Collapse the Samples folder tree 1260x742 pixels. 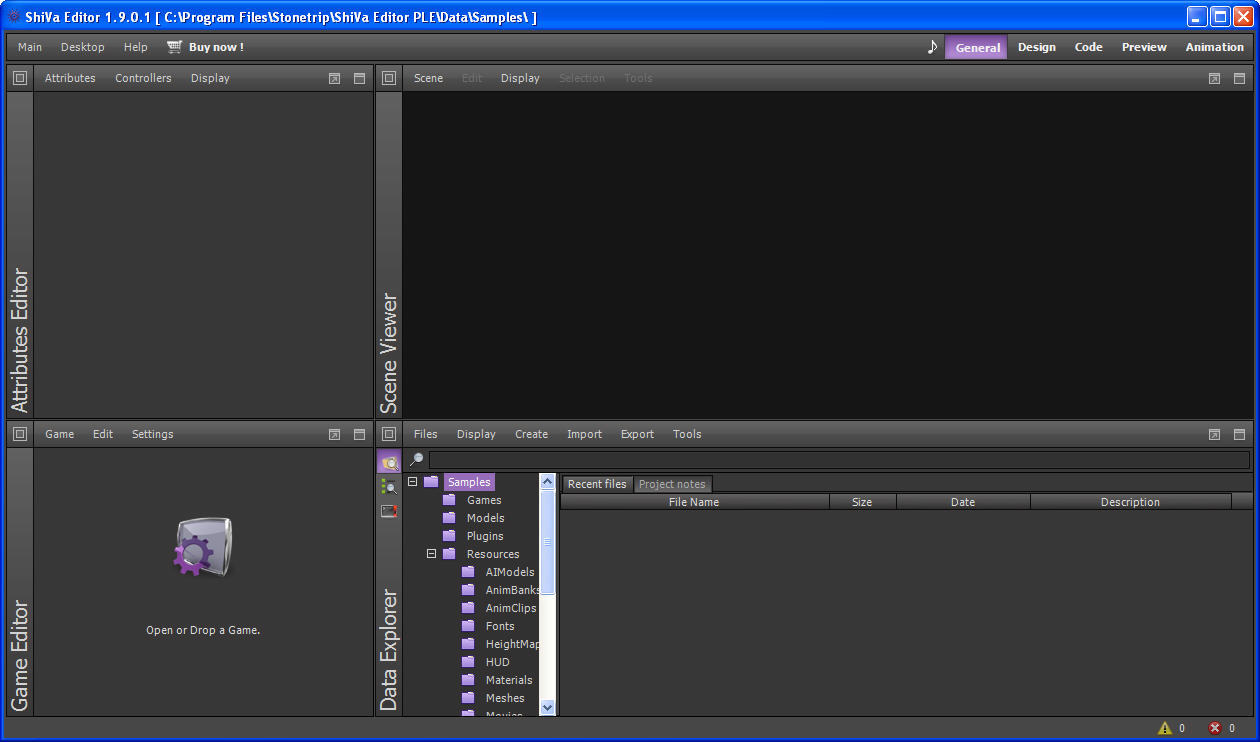pyautogui.click(x=412, y=481)
